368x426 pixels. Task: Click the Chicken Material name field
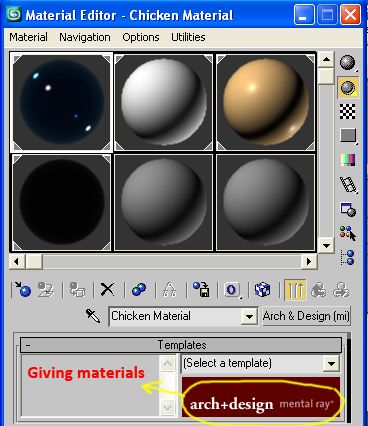pyautogui.click(x=175, y=316)
